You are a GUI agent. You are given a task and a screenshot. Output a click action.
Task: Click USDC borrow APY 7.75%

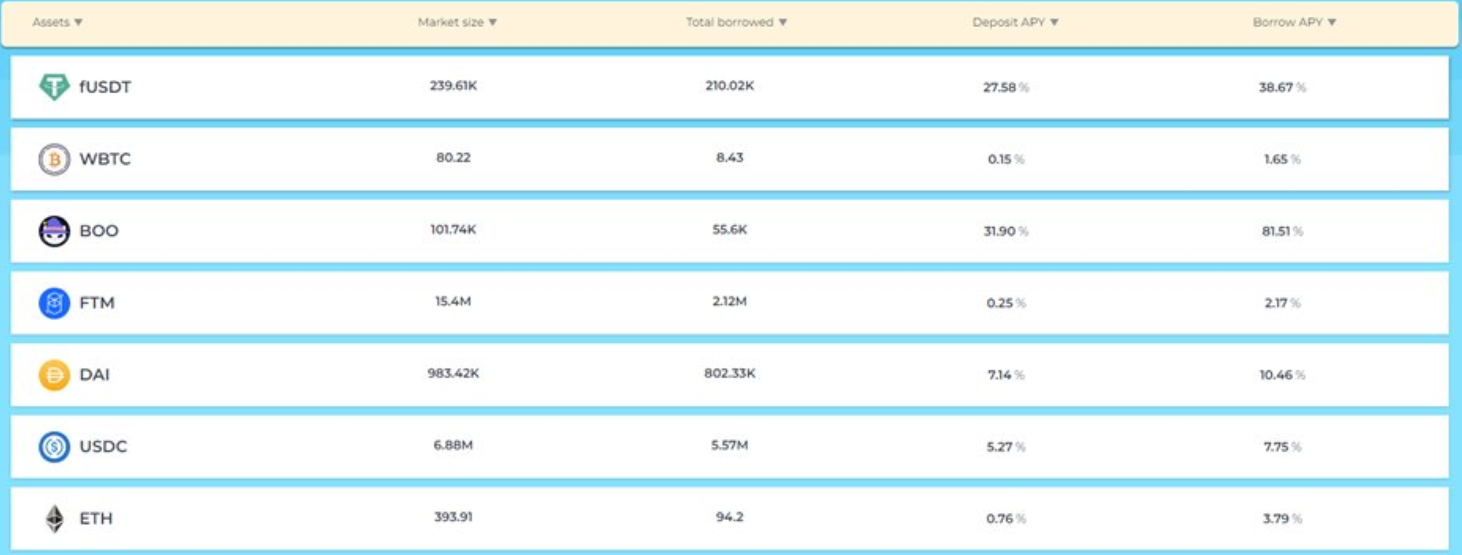(1282, 447)
